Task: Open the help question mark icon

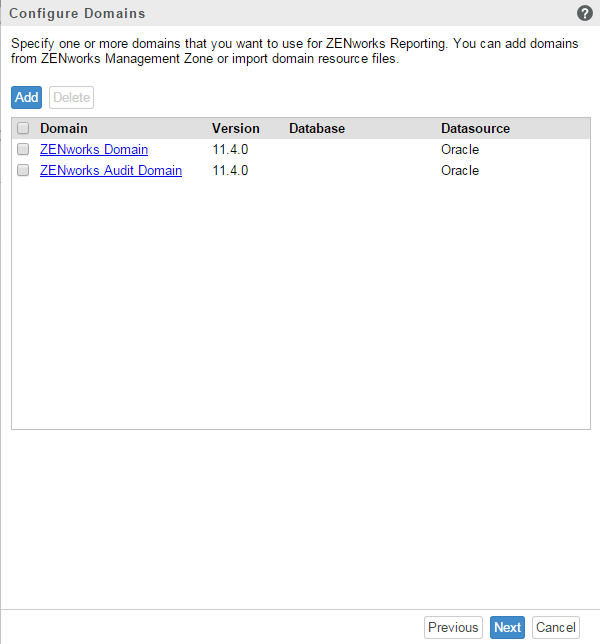Action: (x=584, y=13)
